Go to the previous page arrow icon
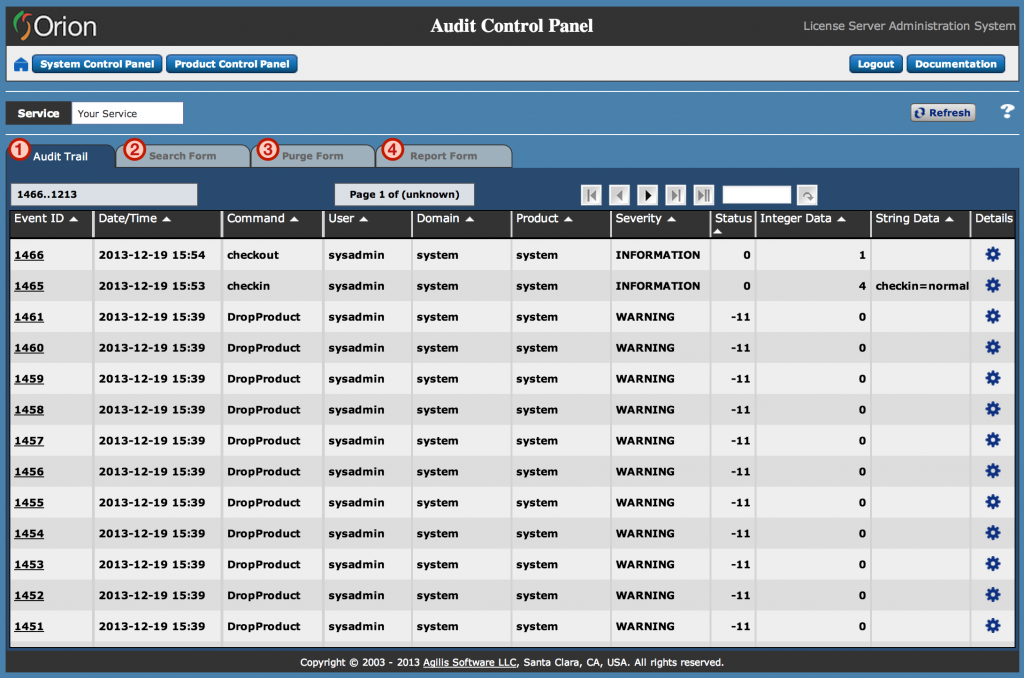The height and width of the screenshot is (678, 1024). 619,194
